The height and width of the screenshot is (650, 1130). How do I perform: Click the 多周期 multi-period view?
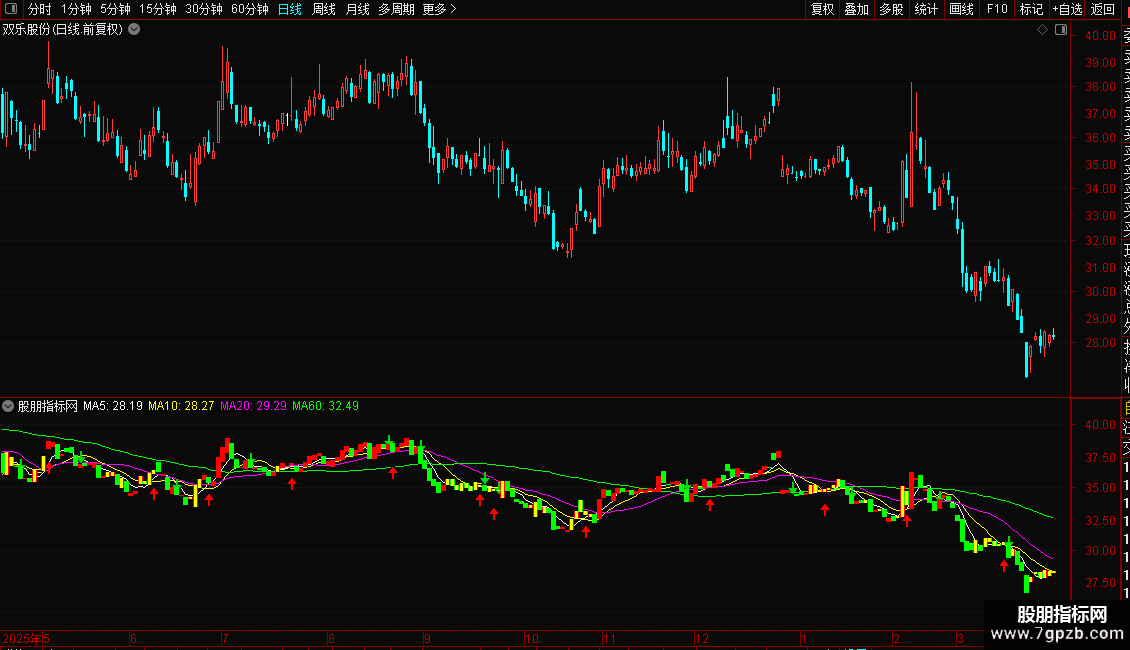tap(396, 9)
